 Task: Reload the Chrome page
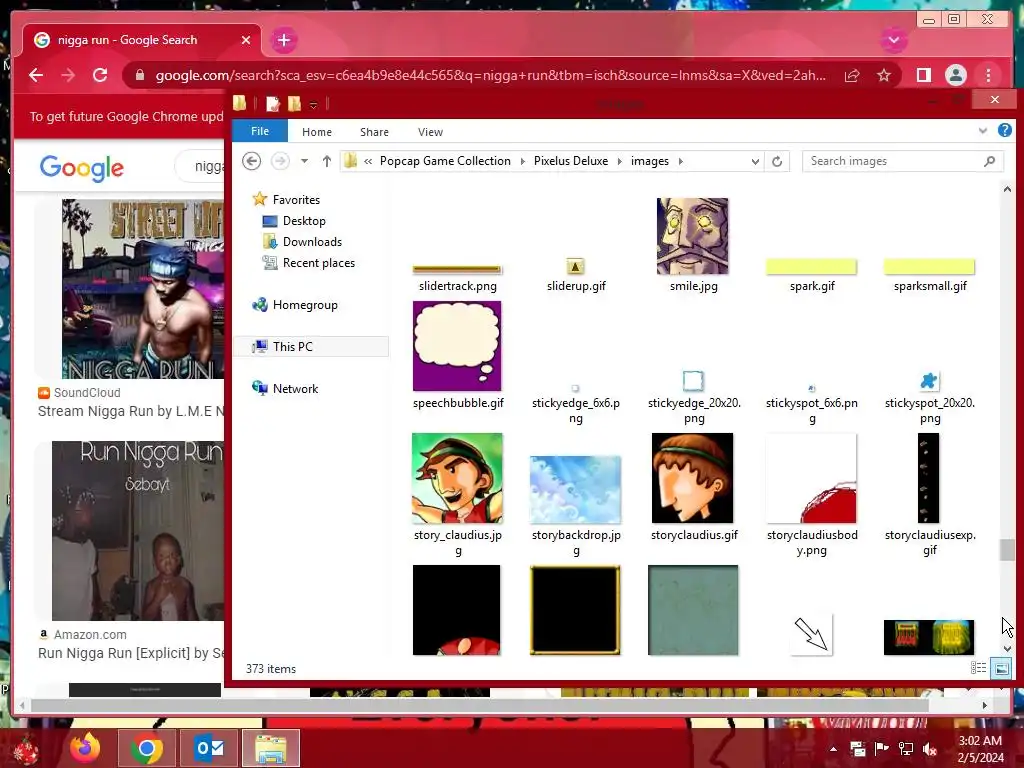pos(100,75)
